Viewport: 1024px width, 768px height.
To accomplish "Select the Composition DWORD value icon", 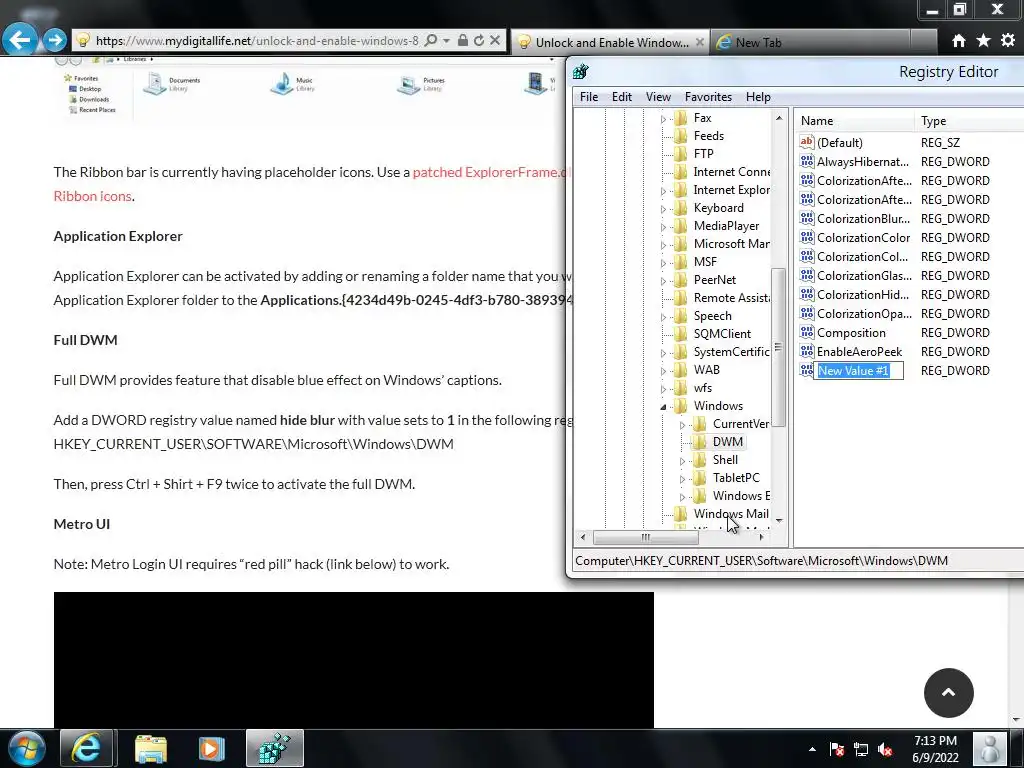I will [x=807, y=332].
